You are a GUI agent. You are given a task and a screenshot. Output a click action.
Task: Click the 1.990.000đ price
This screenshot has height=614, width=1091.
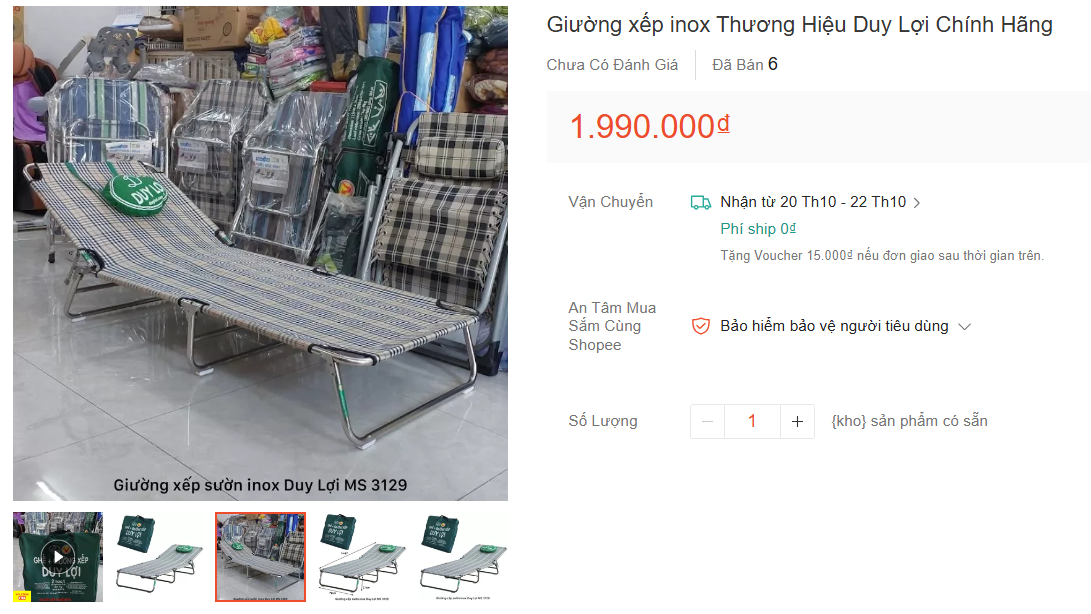[649, 127]
